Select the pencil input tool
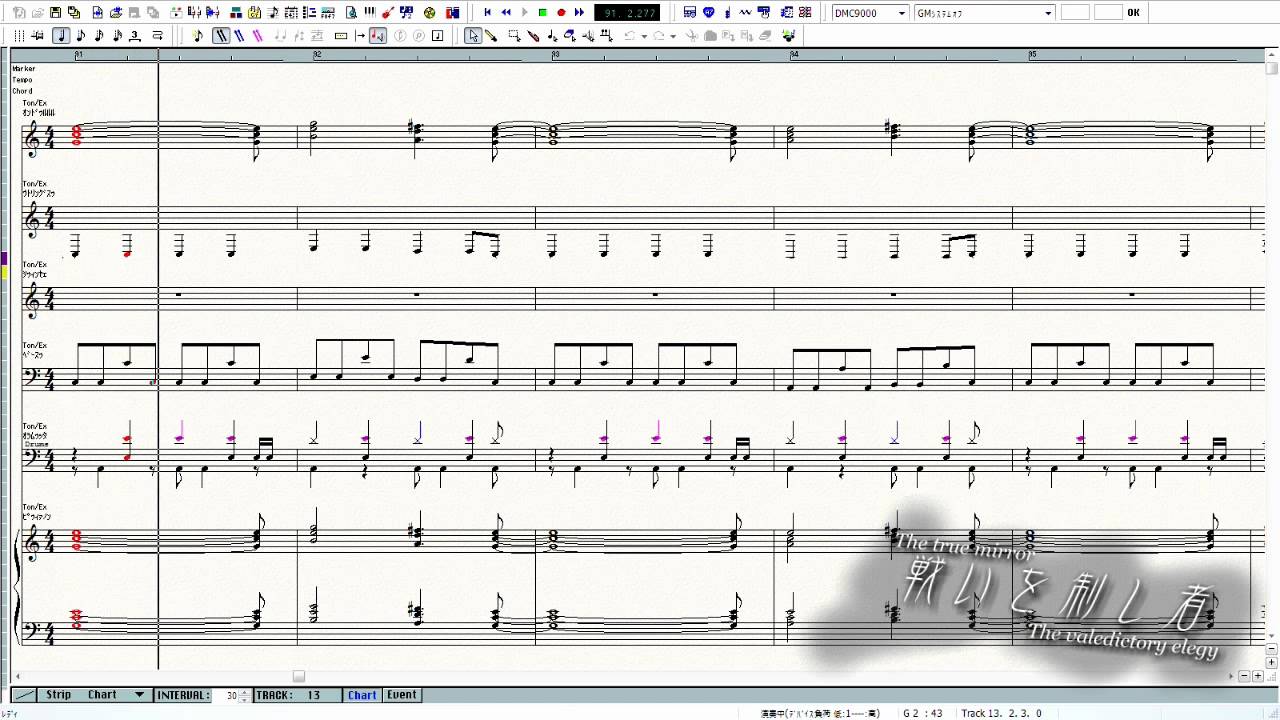This screenshot has height=720, width=1280. [x=491, y=36]
